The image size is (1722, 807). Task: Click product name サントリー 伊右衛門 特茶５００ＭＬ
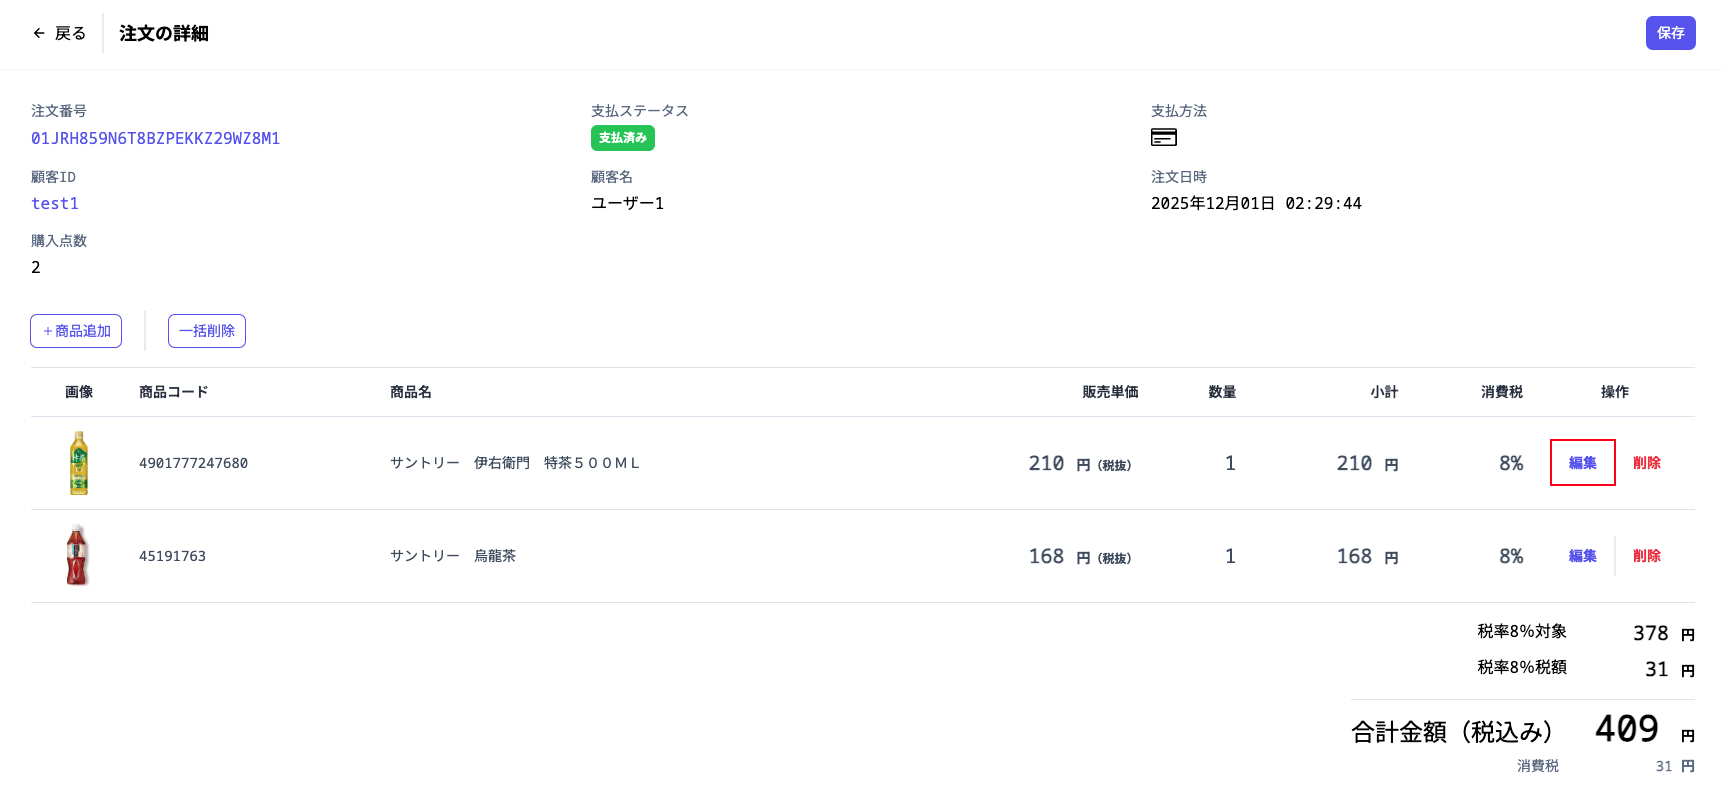coord(515,463)
